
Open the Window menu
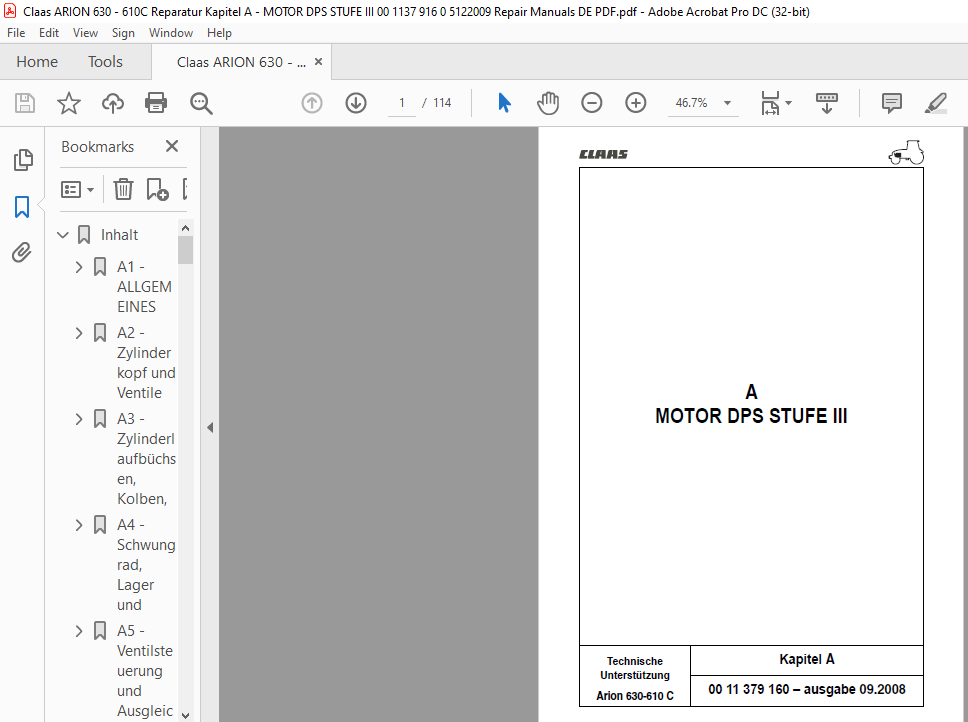(170, 33)
